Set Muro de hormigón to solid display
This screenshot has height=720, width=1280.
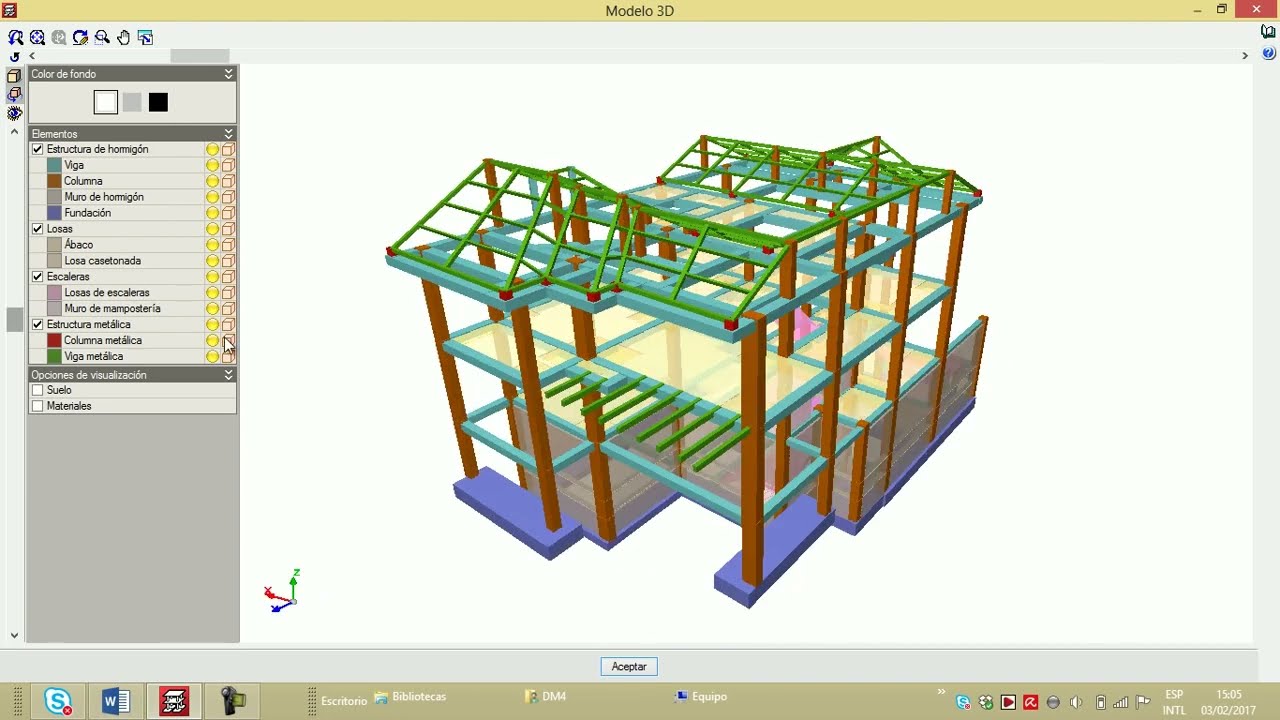coord(212,198)
